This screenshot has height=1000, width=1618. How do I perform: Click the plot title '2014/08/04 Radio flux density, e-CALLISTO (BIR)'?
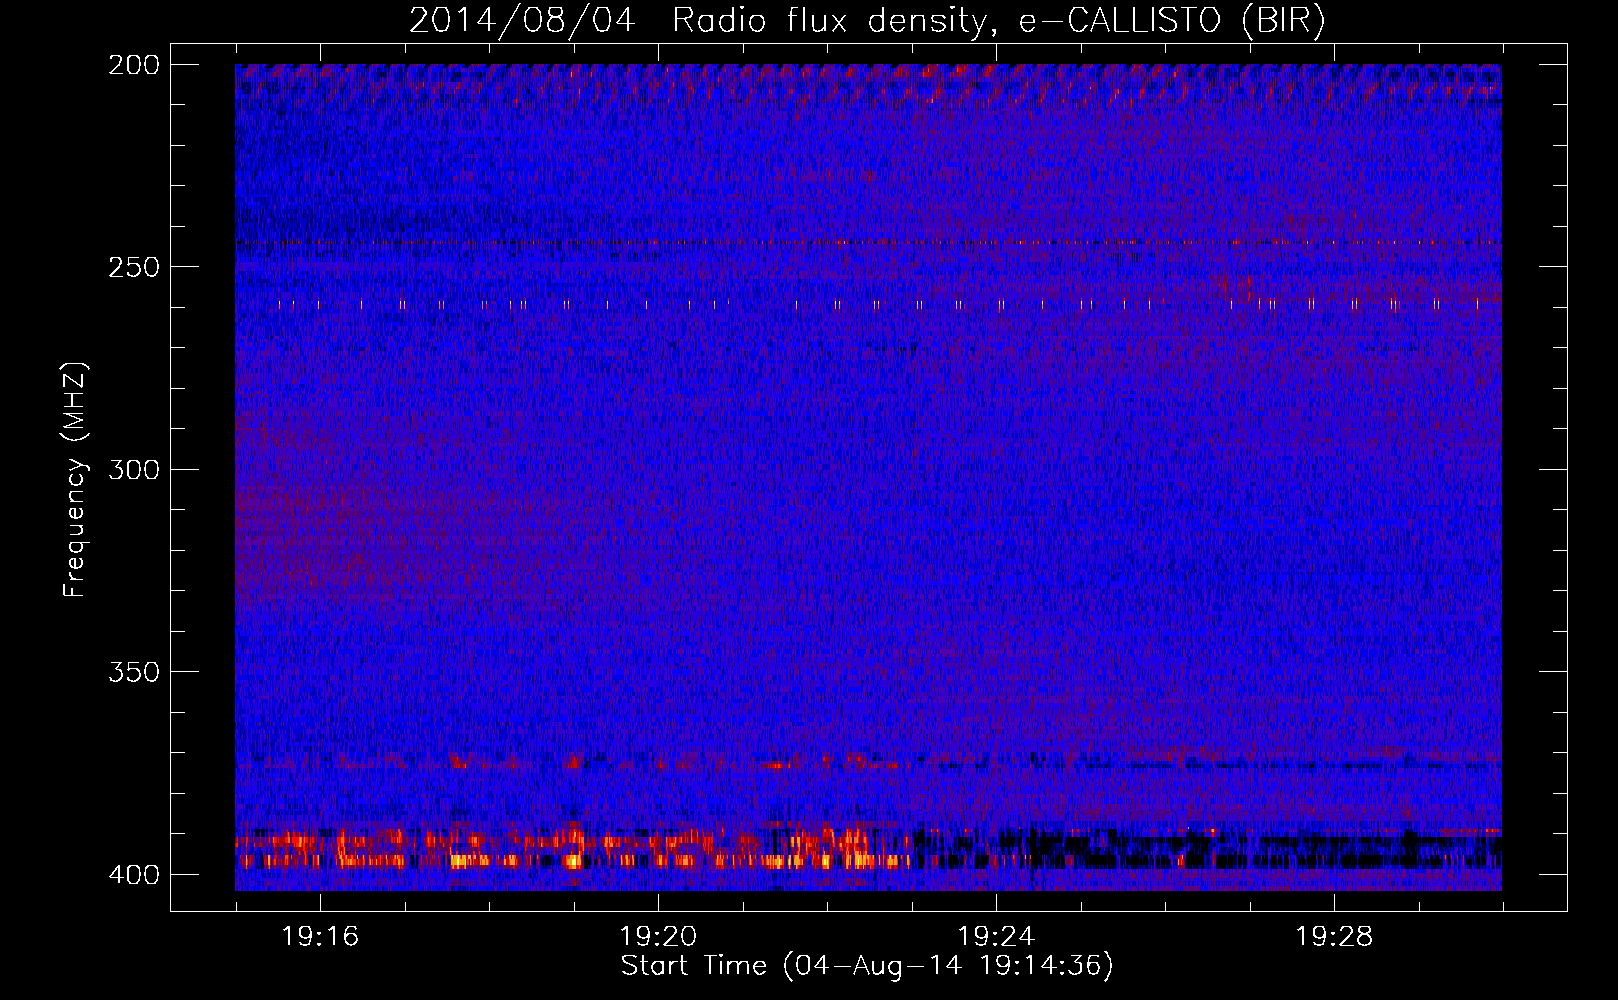867,21
